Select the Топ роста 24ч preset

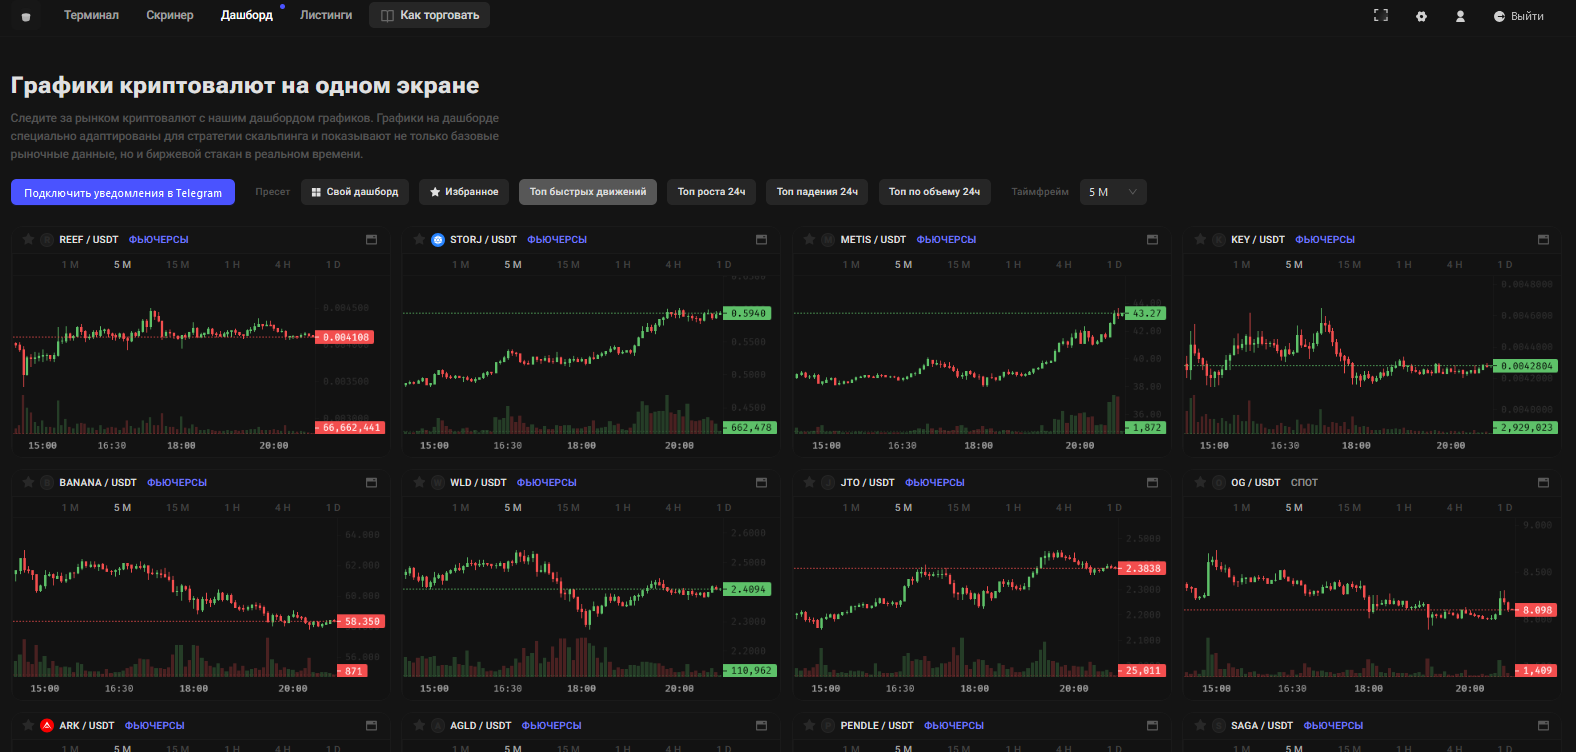pos(711,192)
